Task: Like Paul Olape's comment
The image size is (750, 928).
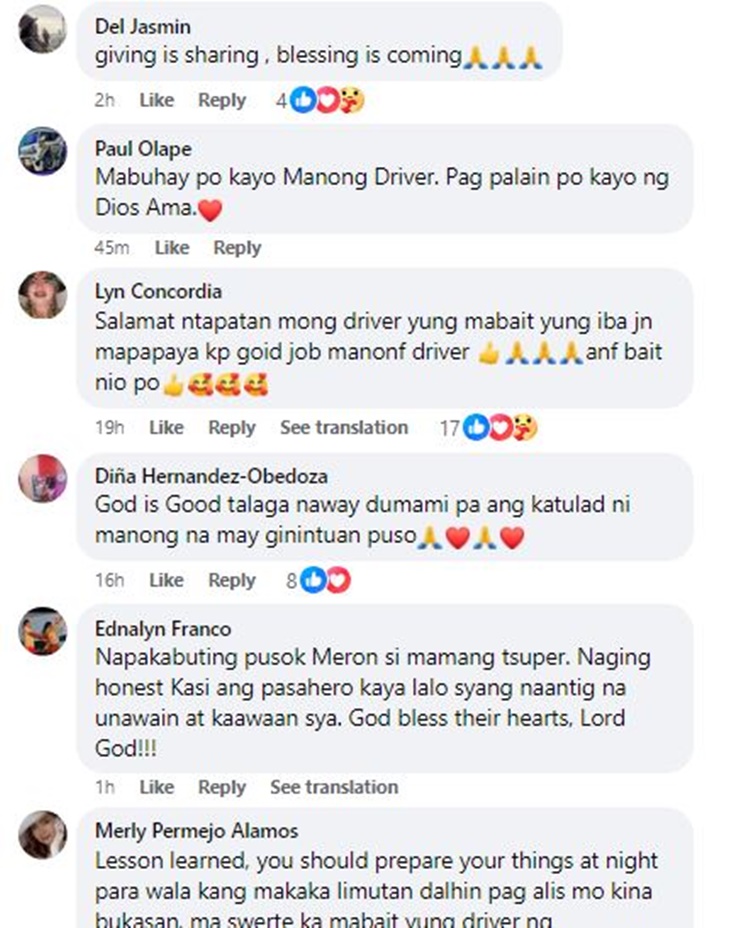Action: click(x=172, y=247)
